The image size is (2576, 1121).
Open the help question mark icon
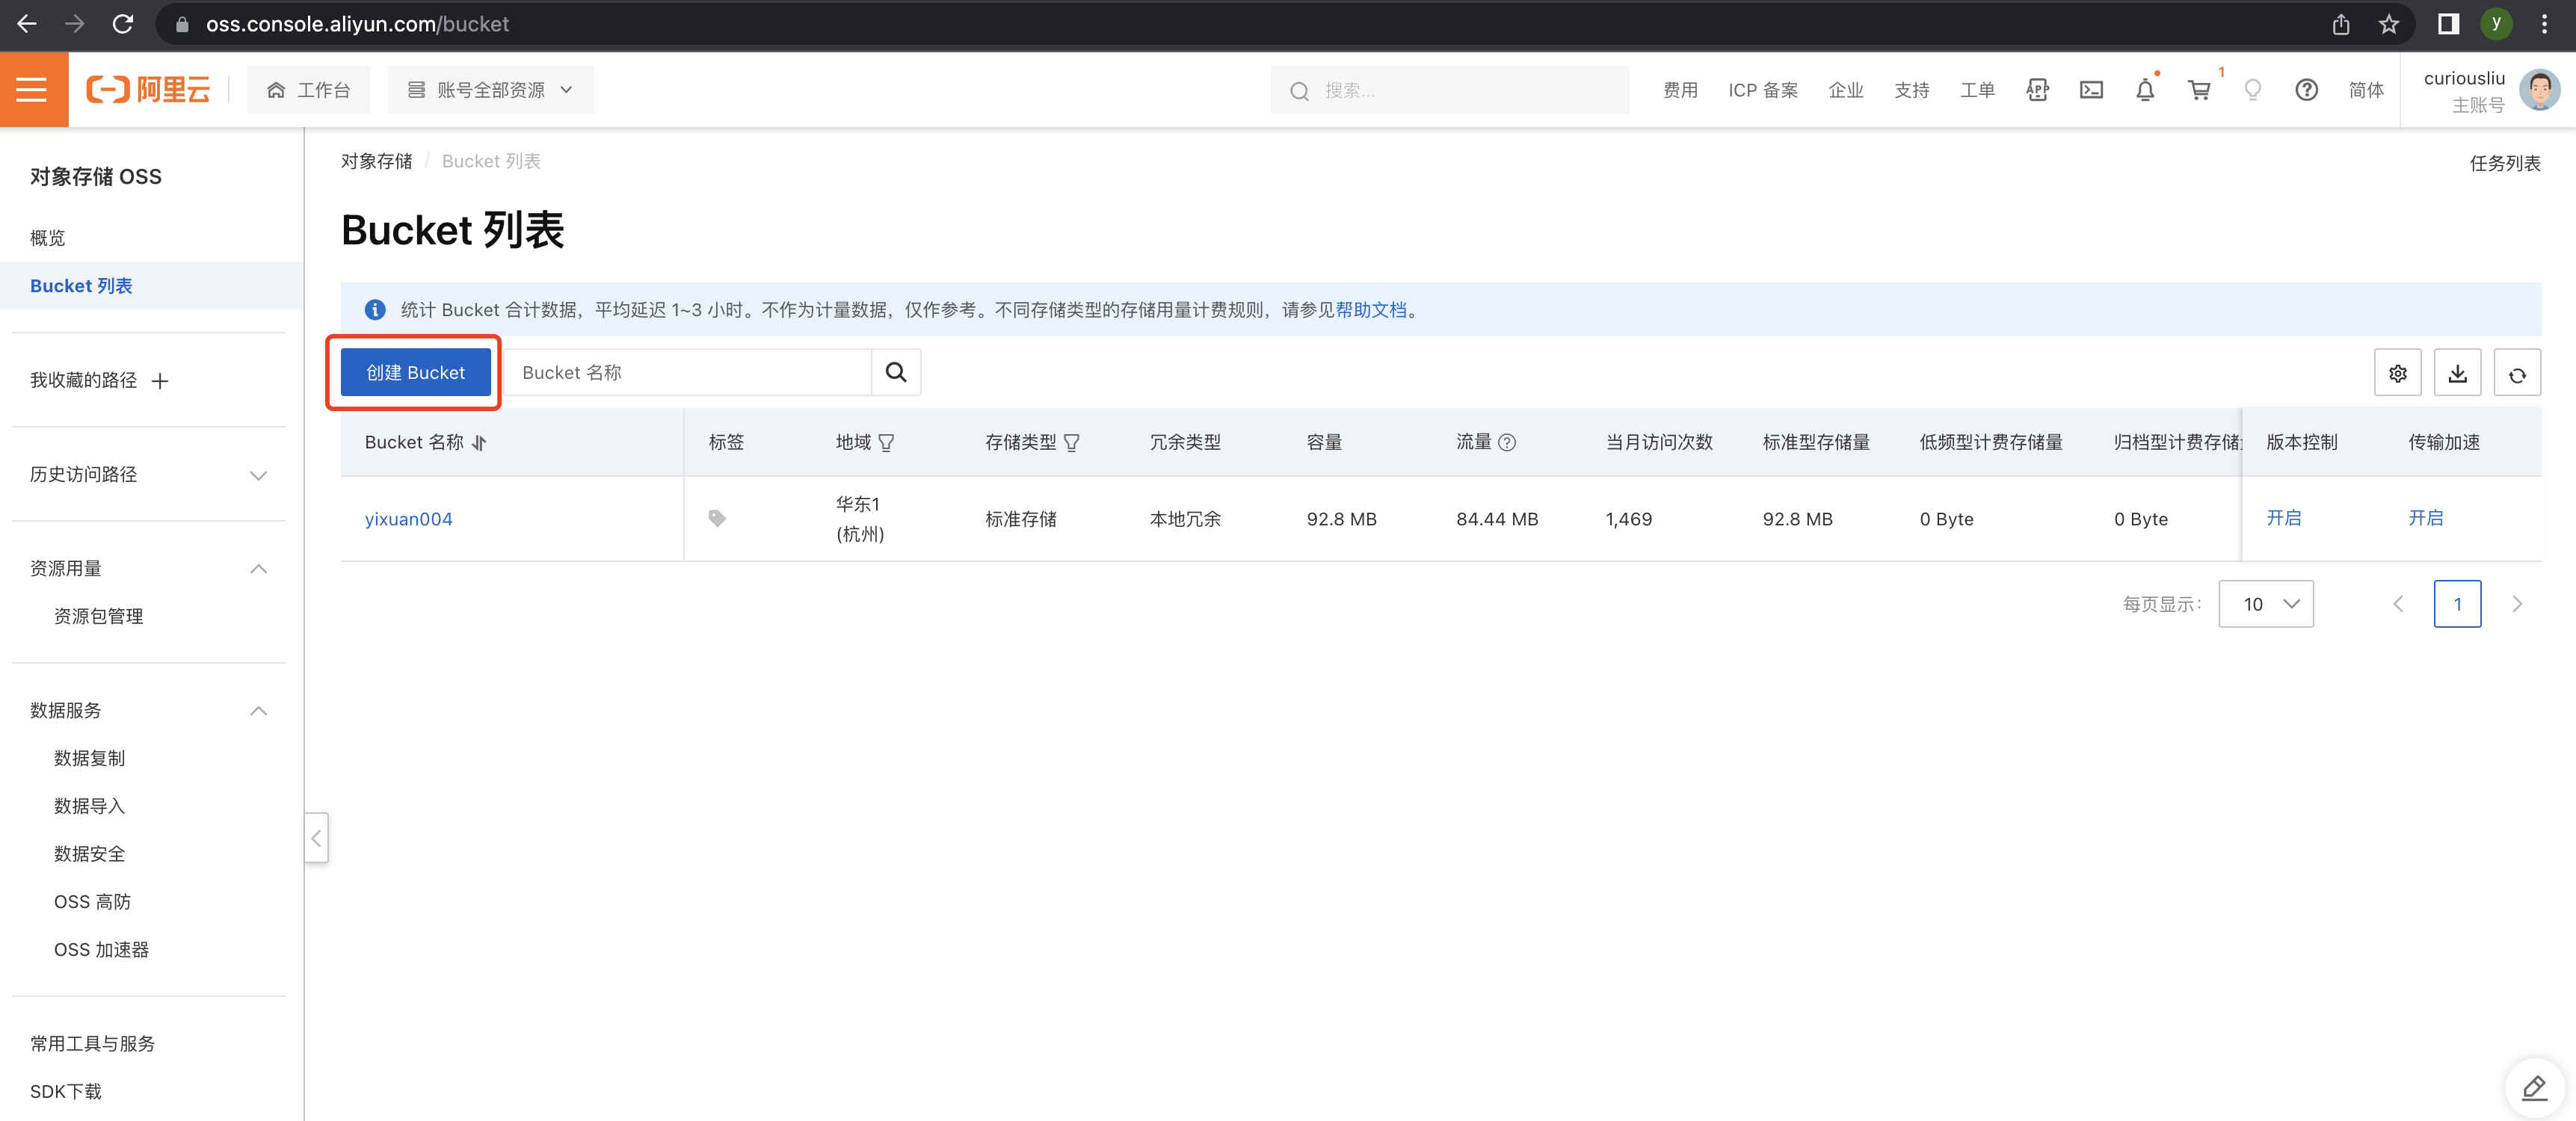(x=2306, y=90)
